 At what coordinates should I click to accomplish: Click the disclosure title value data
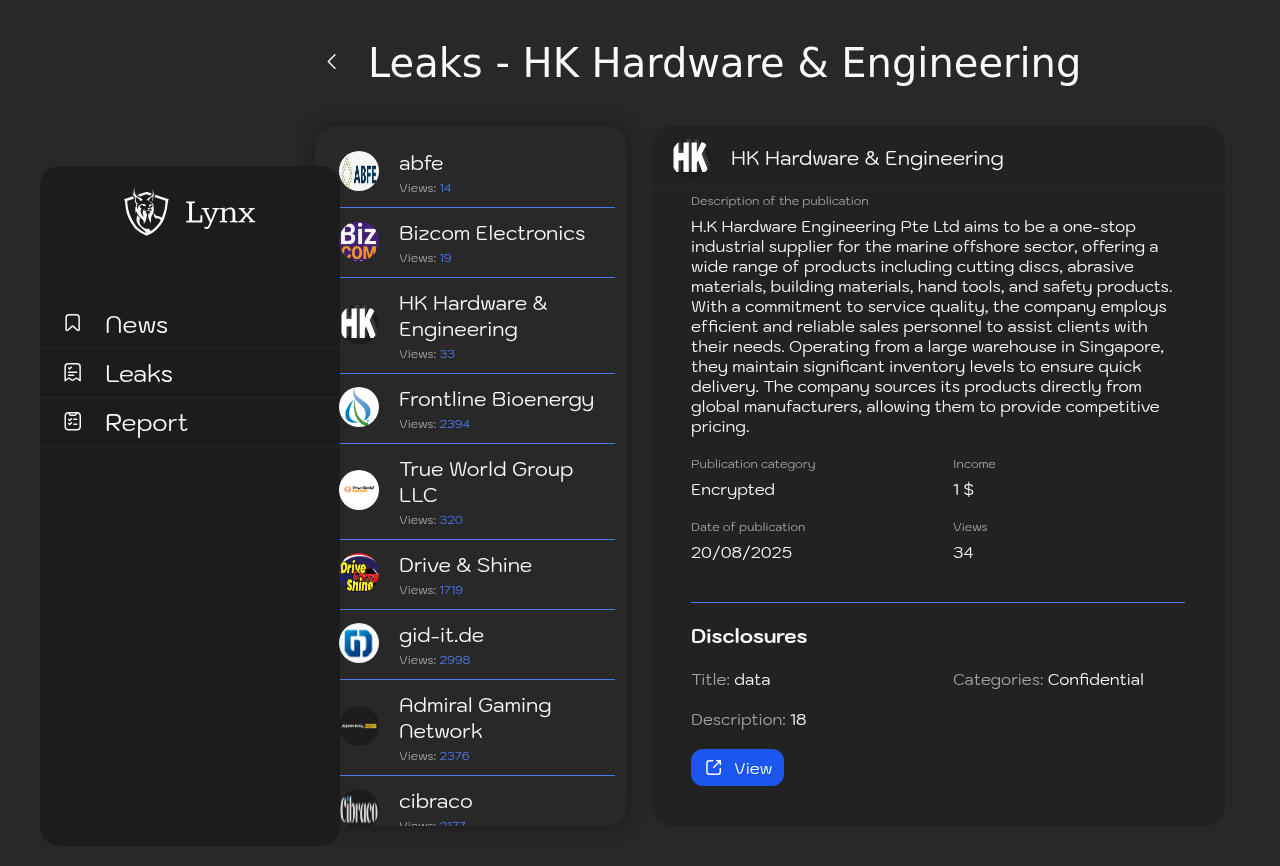click(752, 680)
